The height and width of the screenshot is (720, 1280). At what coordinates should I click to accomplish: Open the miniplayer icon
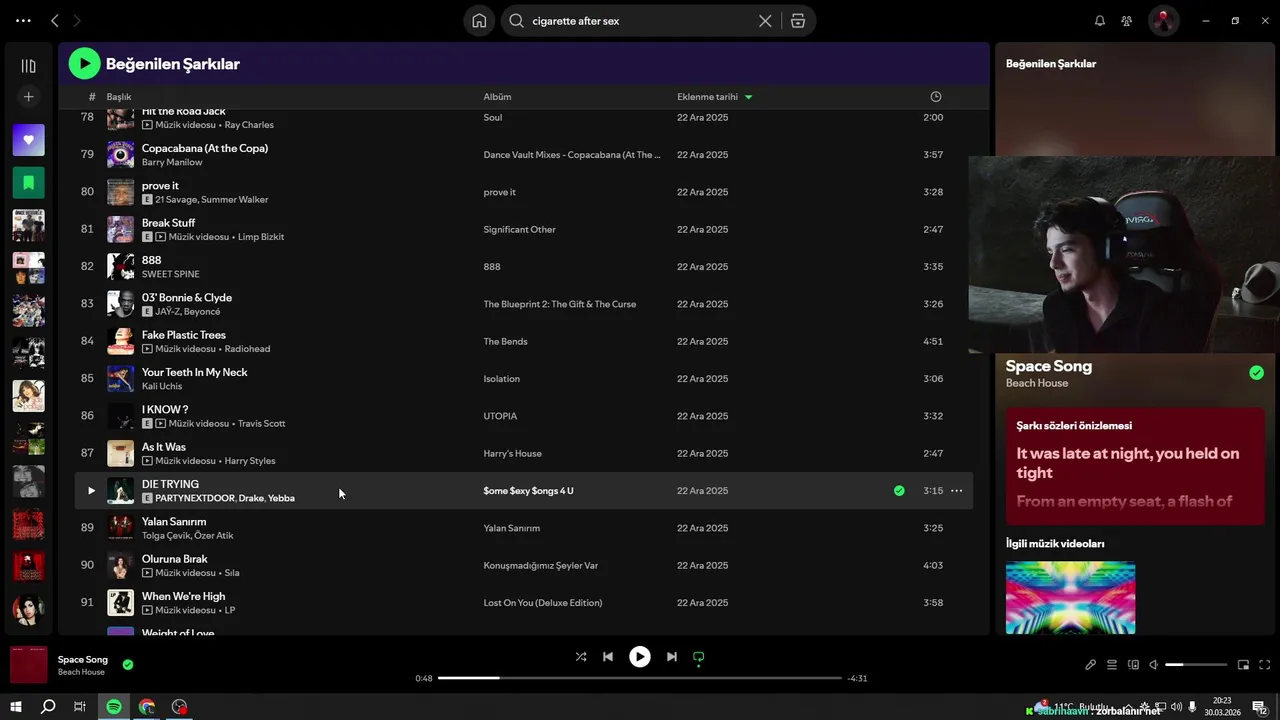coord(1243,665)
